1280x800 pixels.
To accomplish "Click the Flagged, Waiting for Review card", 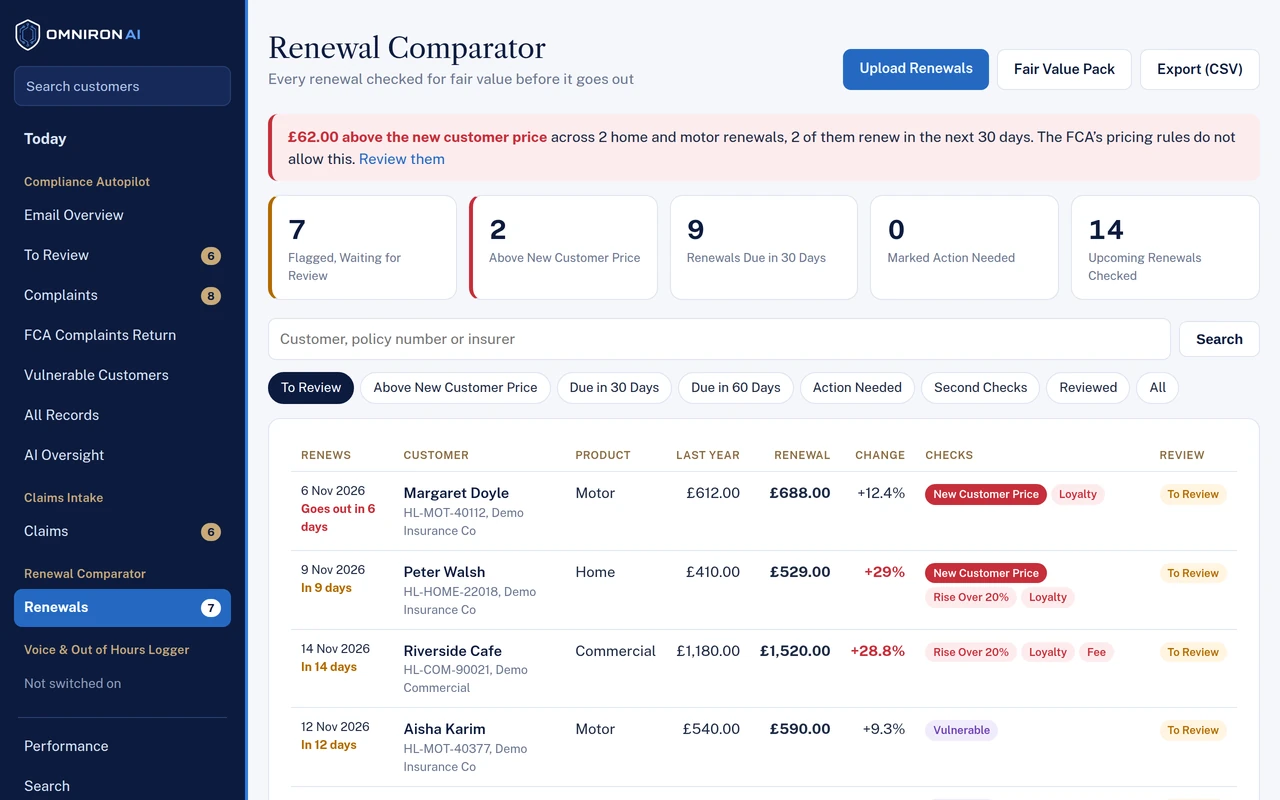I will coord(362,247).
